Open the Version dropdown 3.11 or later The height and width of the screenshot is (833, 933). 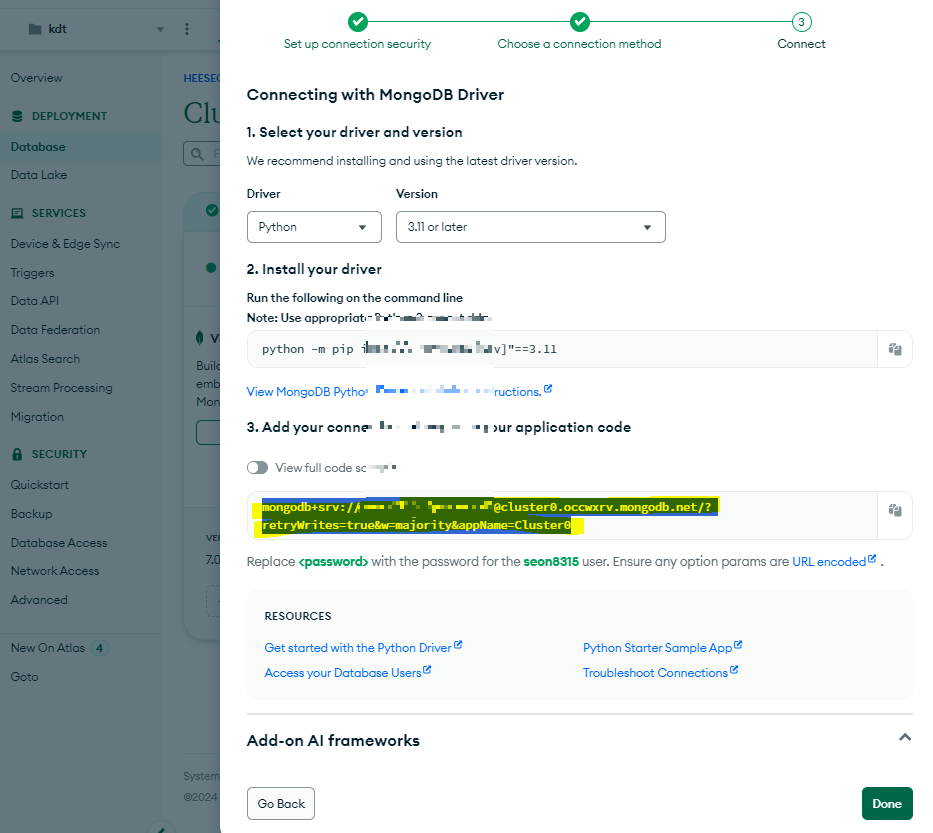(531, 227)
